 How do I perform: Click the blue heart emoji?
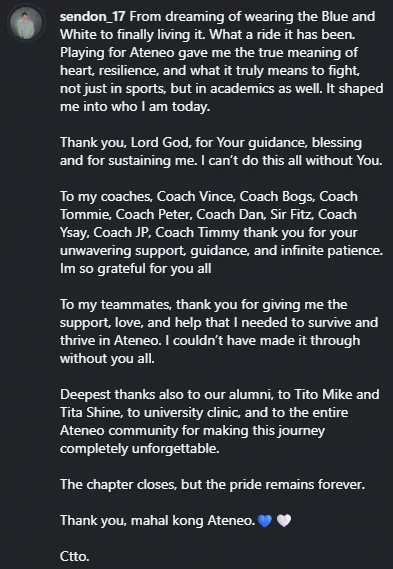(x=265, y=521)
